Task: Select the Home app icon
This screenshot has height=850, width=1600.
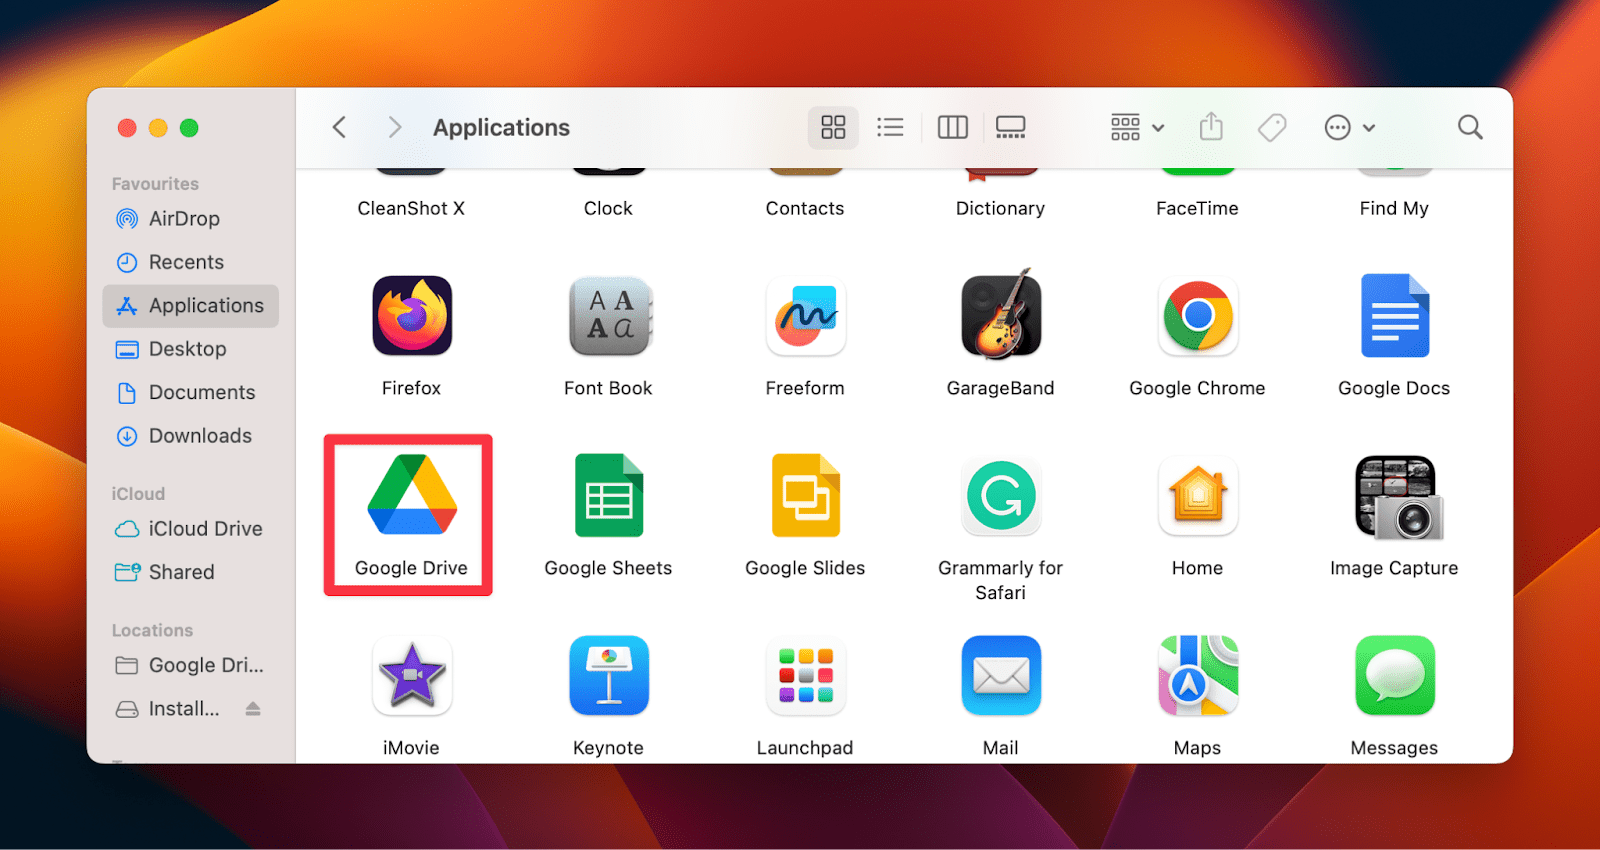Action: click(x=1198, y=496)
